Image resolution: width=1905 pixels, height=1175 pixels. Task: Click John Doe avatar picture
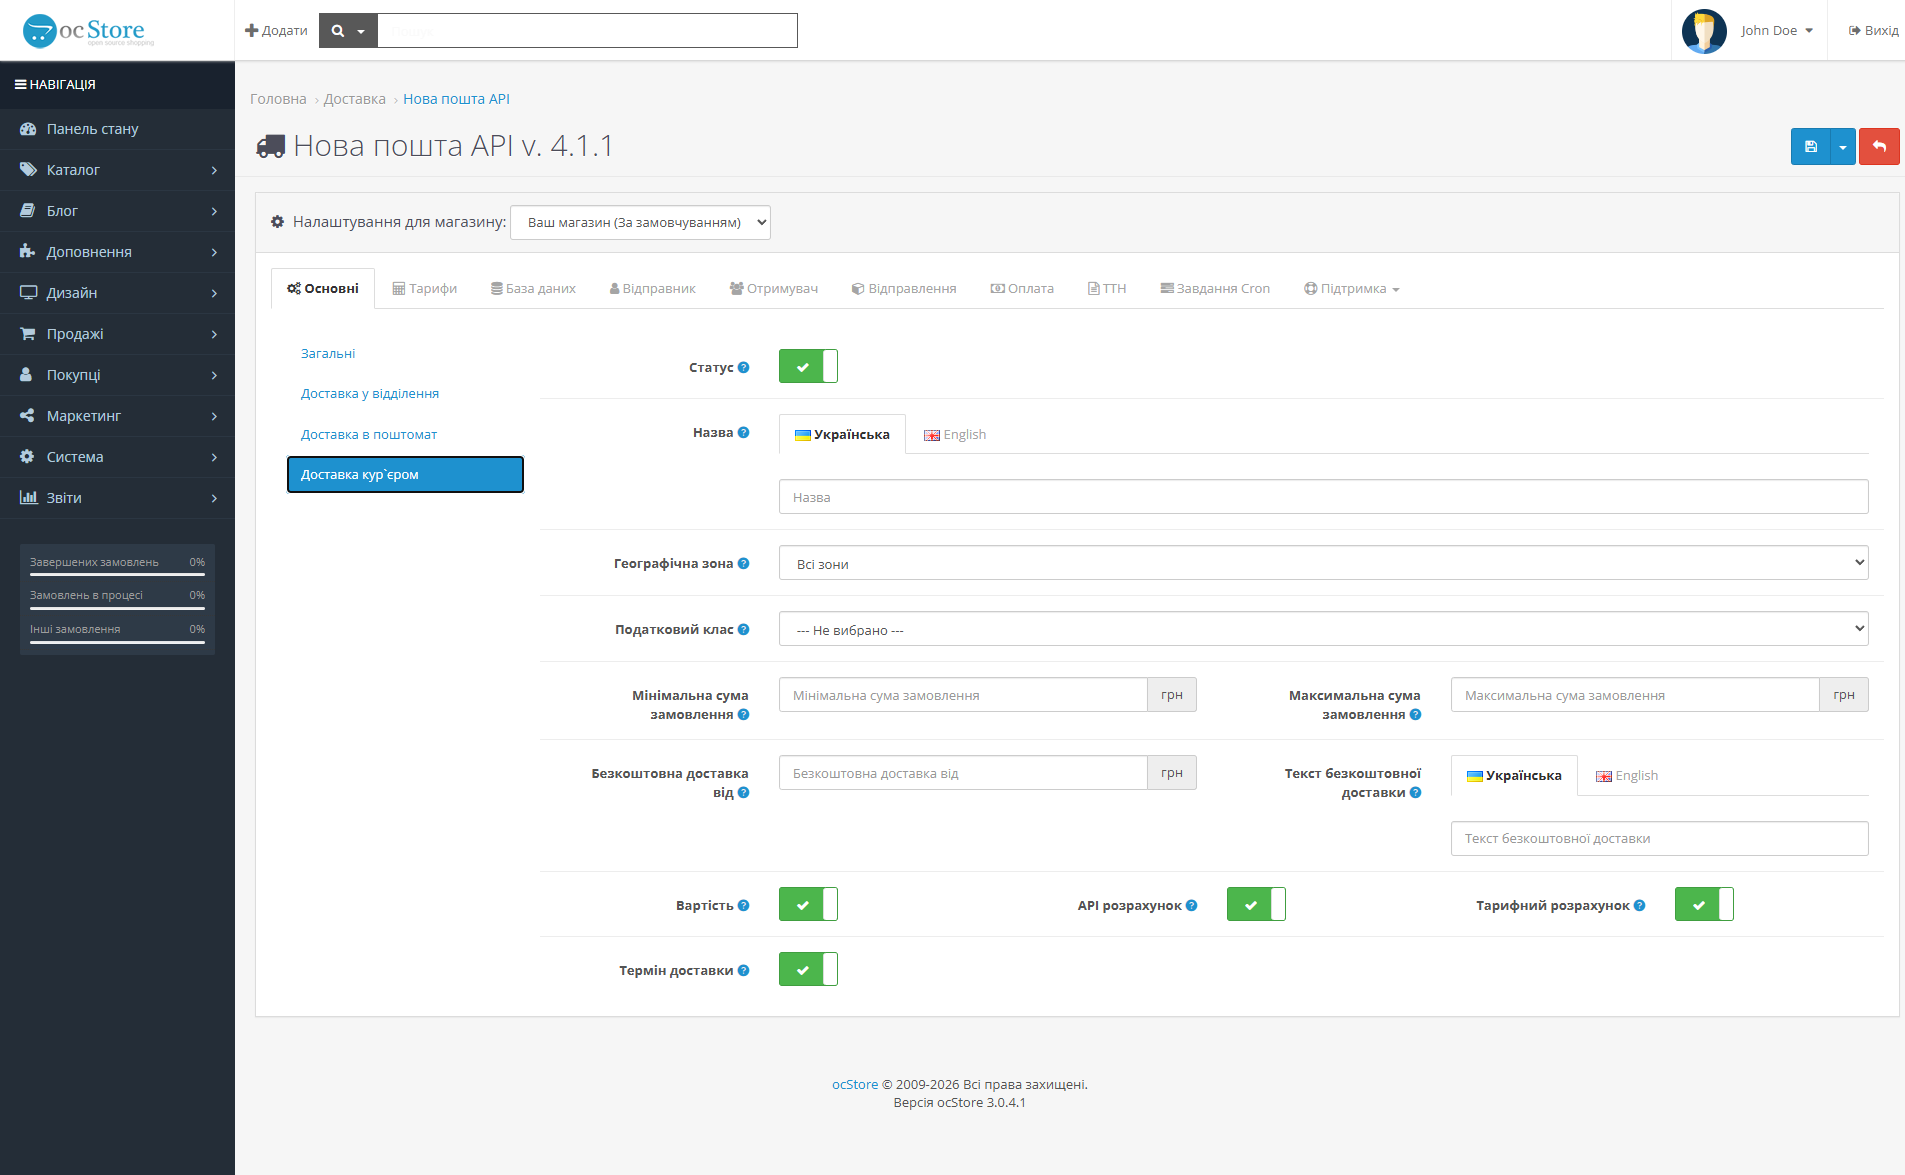[1704, 31]
